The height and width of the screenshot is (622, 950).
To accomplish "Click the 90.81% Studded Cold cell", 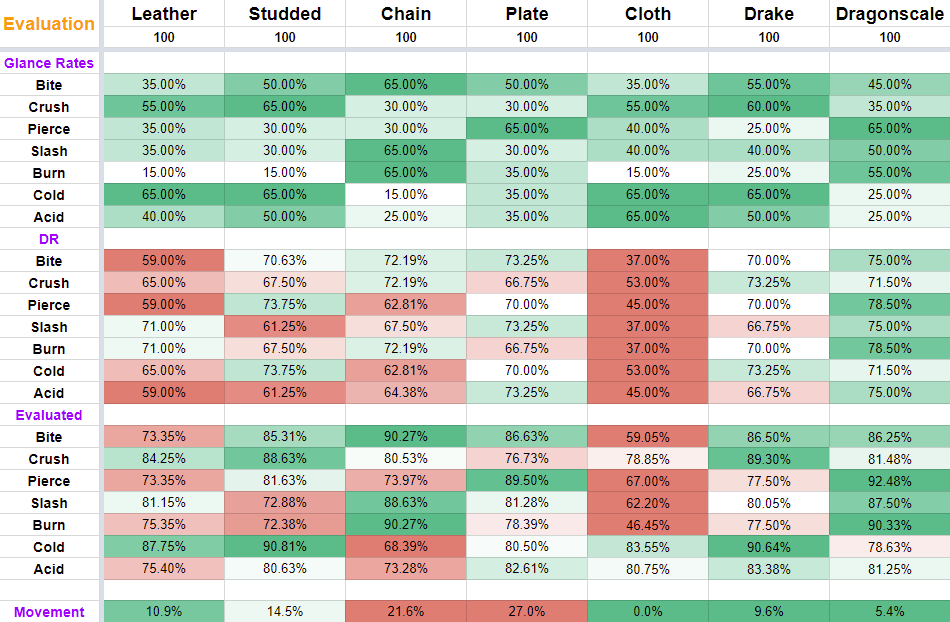I will tap(285, 547).
